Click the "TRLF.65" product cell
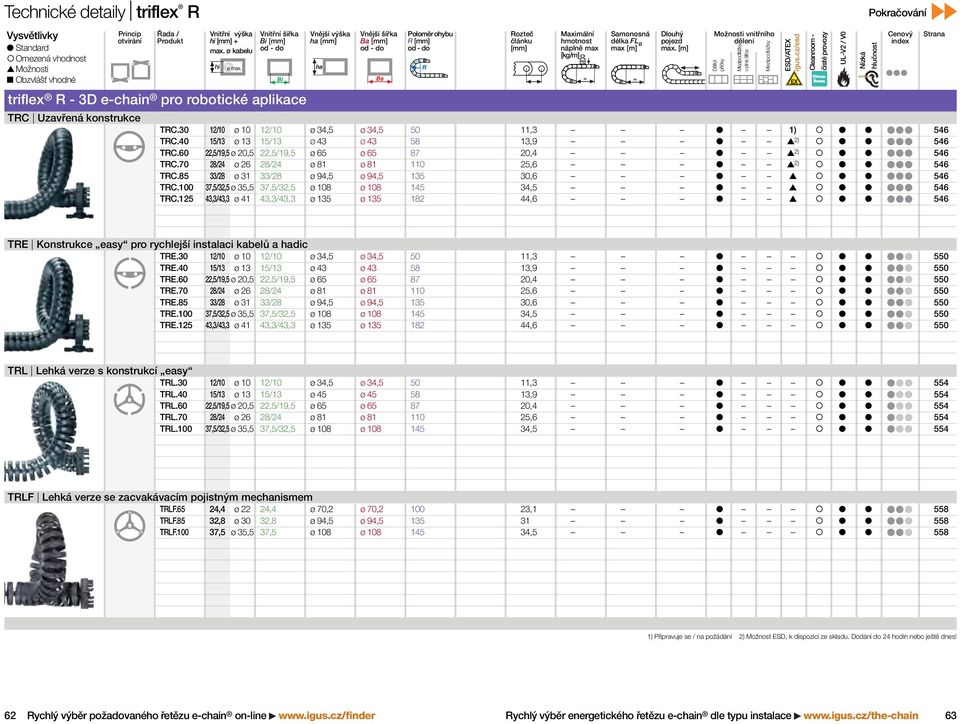 tap(173, 509)
